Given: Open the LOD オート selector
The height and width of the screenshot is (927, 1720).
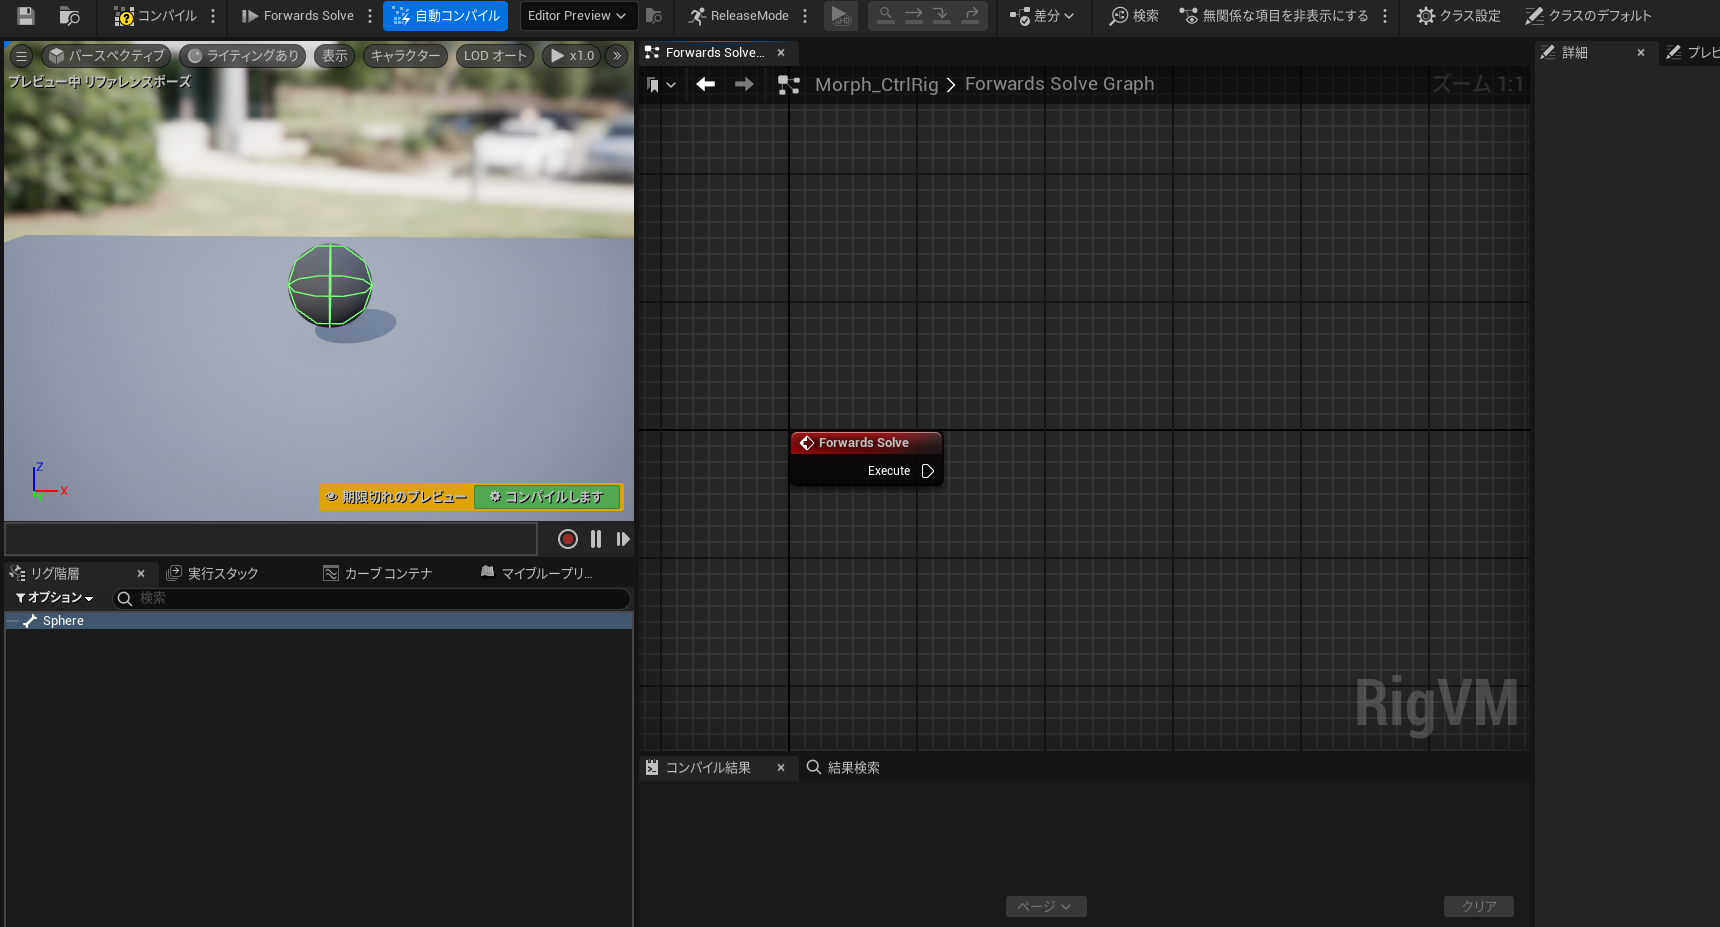Looking at the screenshot, I should tap(494, 55).
